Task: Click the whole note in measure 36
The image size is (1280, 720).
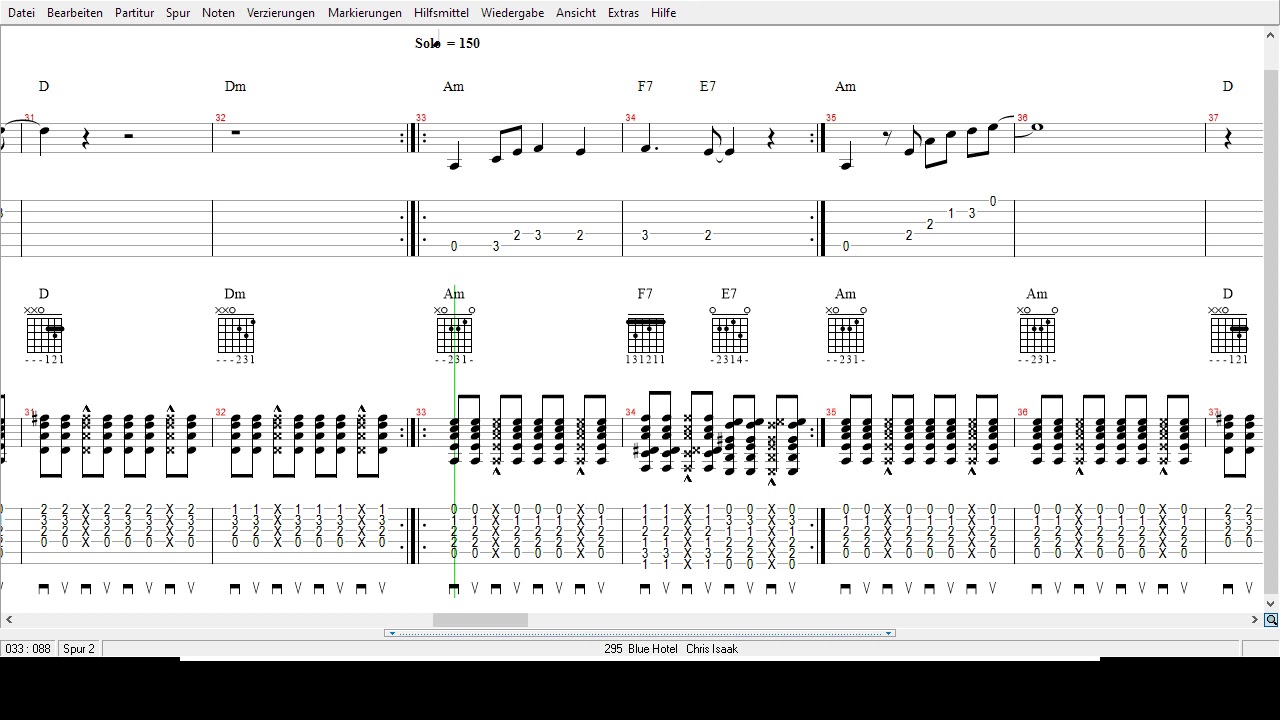Action: 1037,127
